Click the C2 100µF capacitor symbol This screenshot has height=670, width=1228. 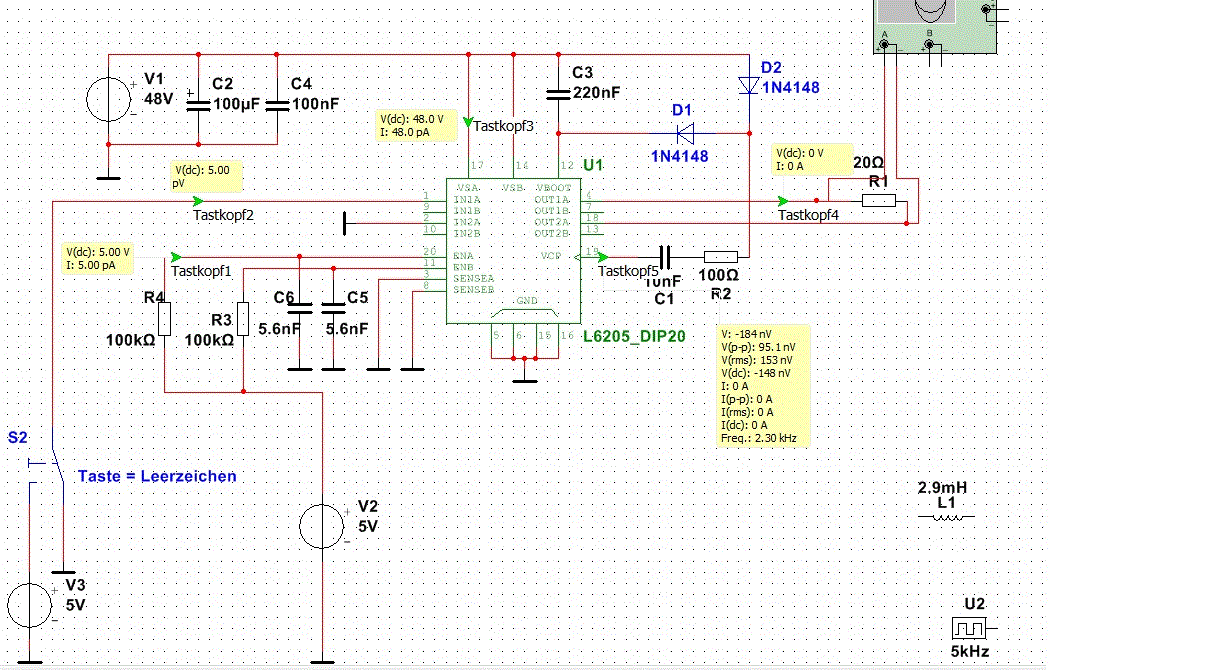(x=198, y=103)
